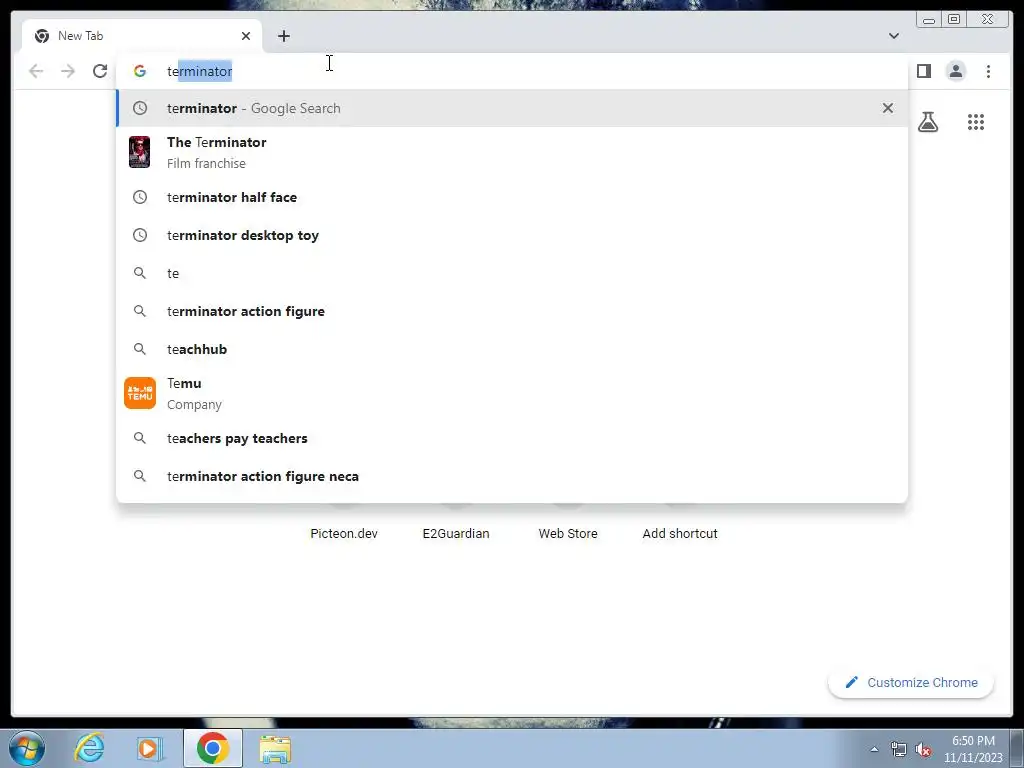Open Customize Chrome

click(x=911, y=682)
